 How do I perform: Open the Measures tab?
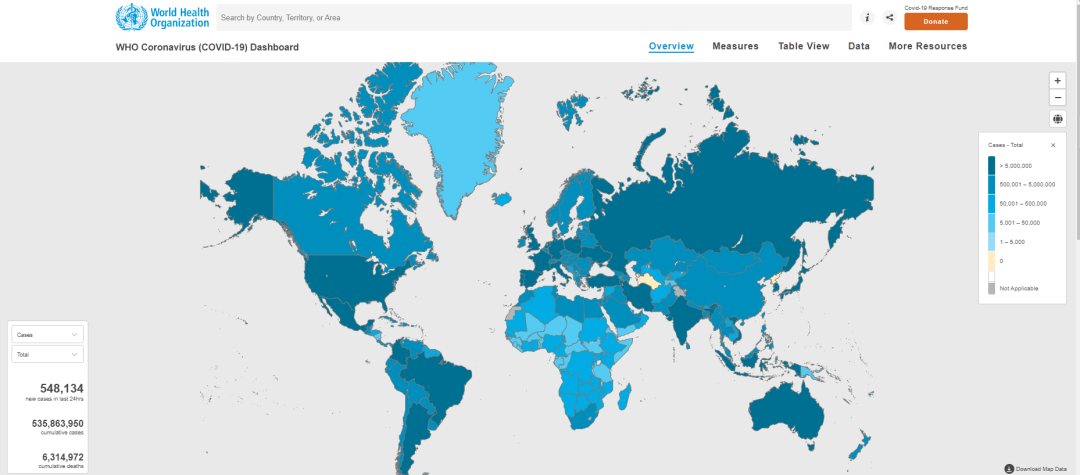coord(736,46)
